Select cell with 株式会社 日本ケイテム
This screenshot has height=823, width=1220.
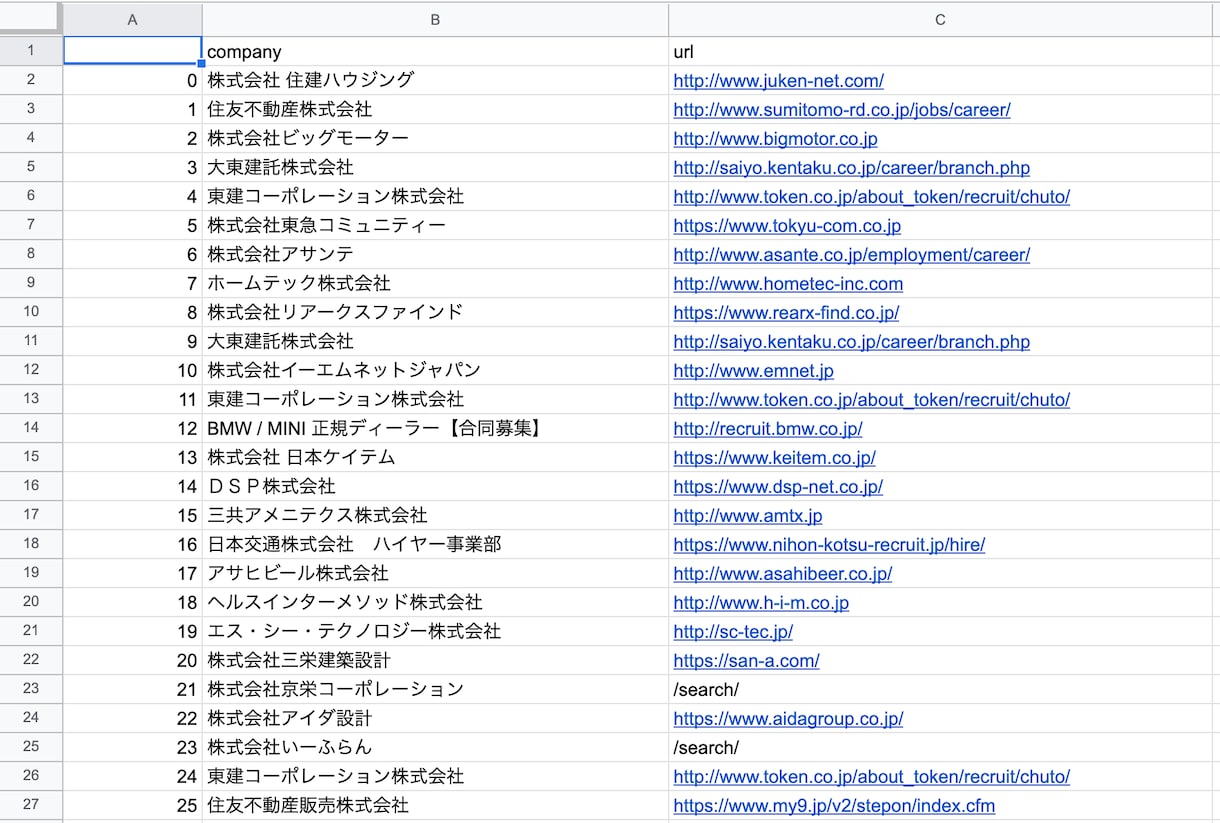[435, 457]
